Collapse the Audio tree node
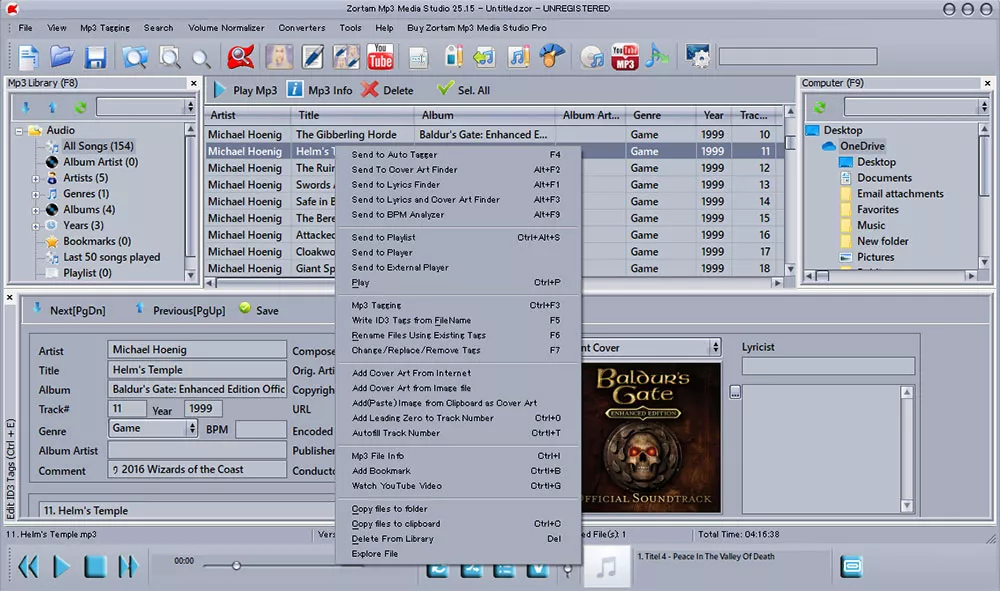This screenshot has width=1000, height=591. pyautogui.click(x=19, y=131)
